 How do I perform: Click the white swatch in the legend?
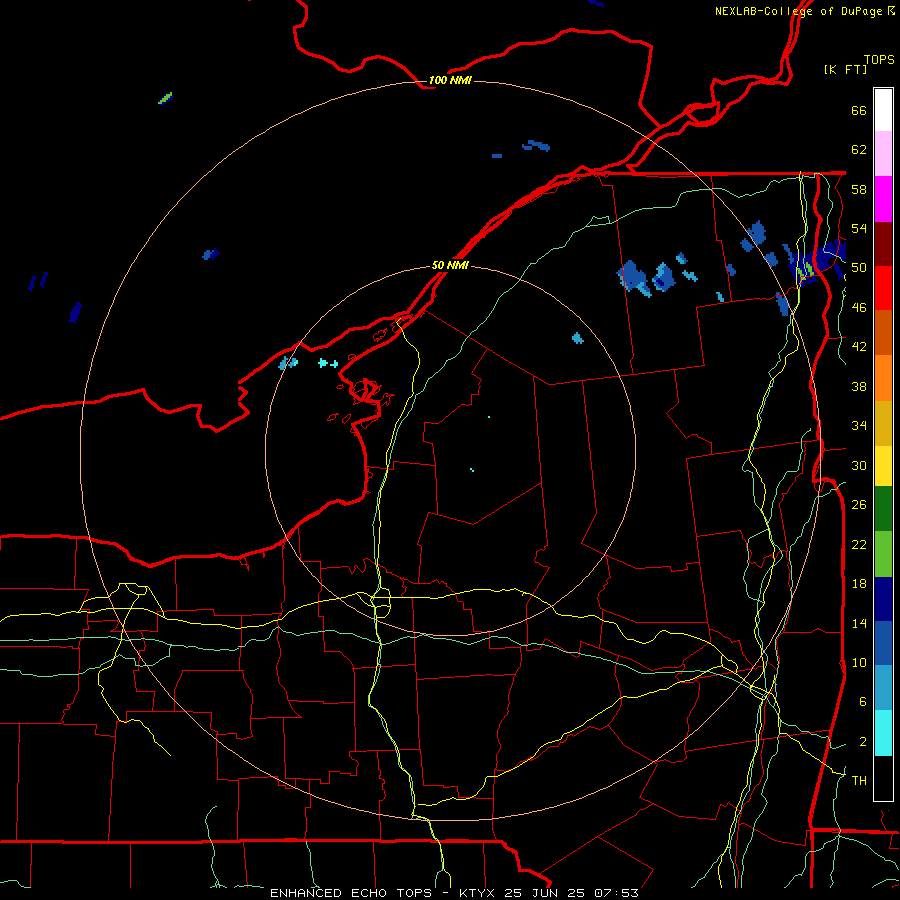coord(883,110)
